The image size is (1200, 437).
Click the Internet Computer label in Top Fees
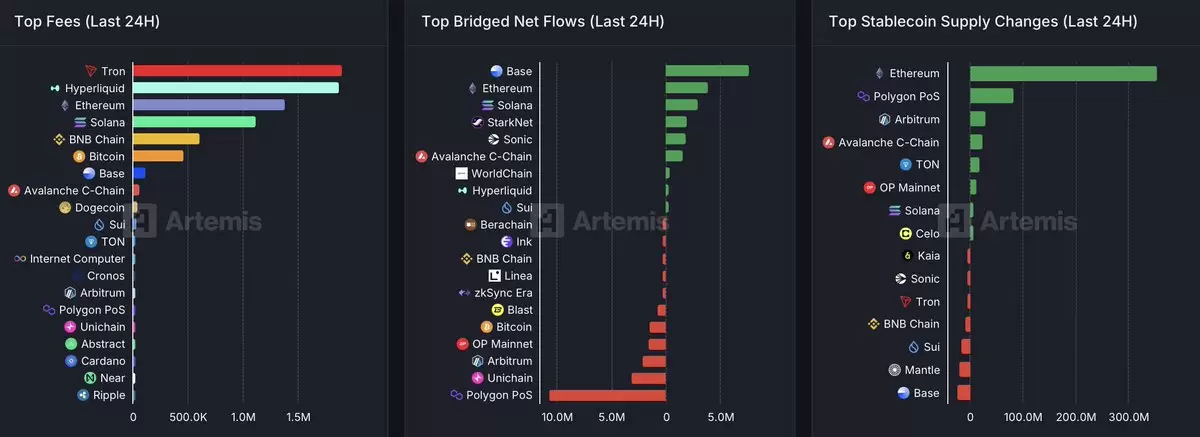[77, 259]
